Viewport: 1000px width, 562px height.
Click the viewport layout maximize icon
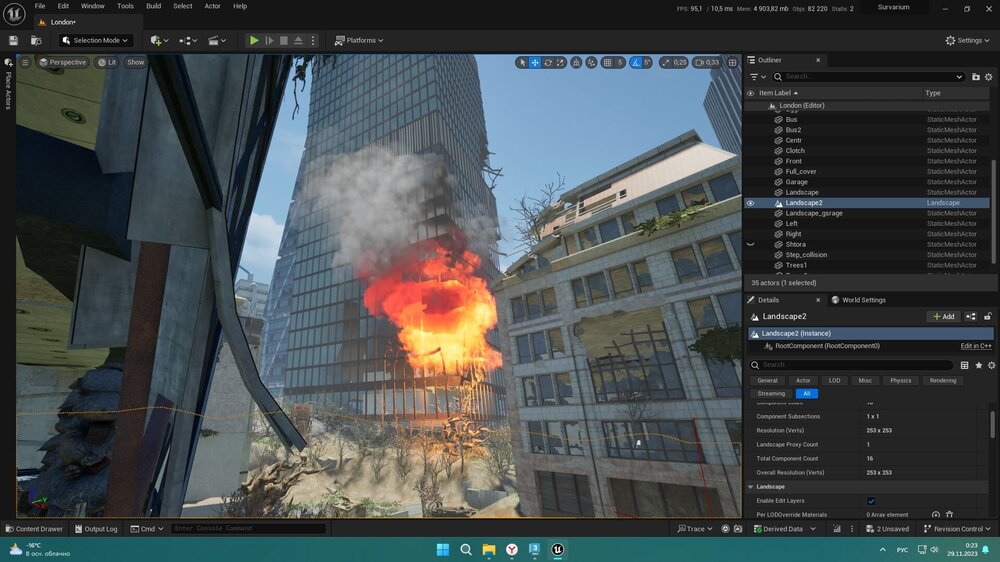point(732,62)
